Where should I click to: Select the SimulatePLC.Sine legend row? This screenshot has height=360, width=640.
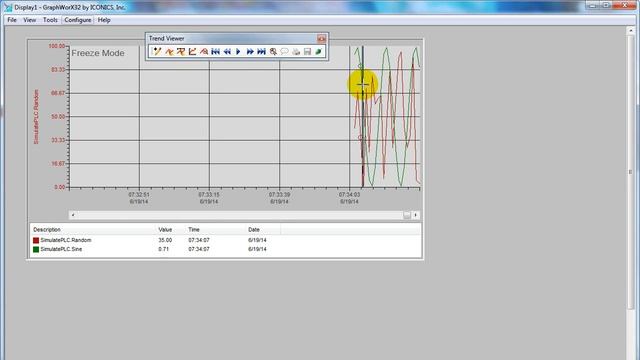click(225, 249)
